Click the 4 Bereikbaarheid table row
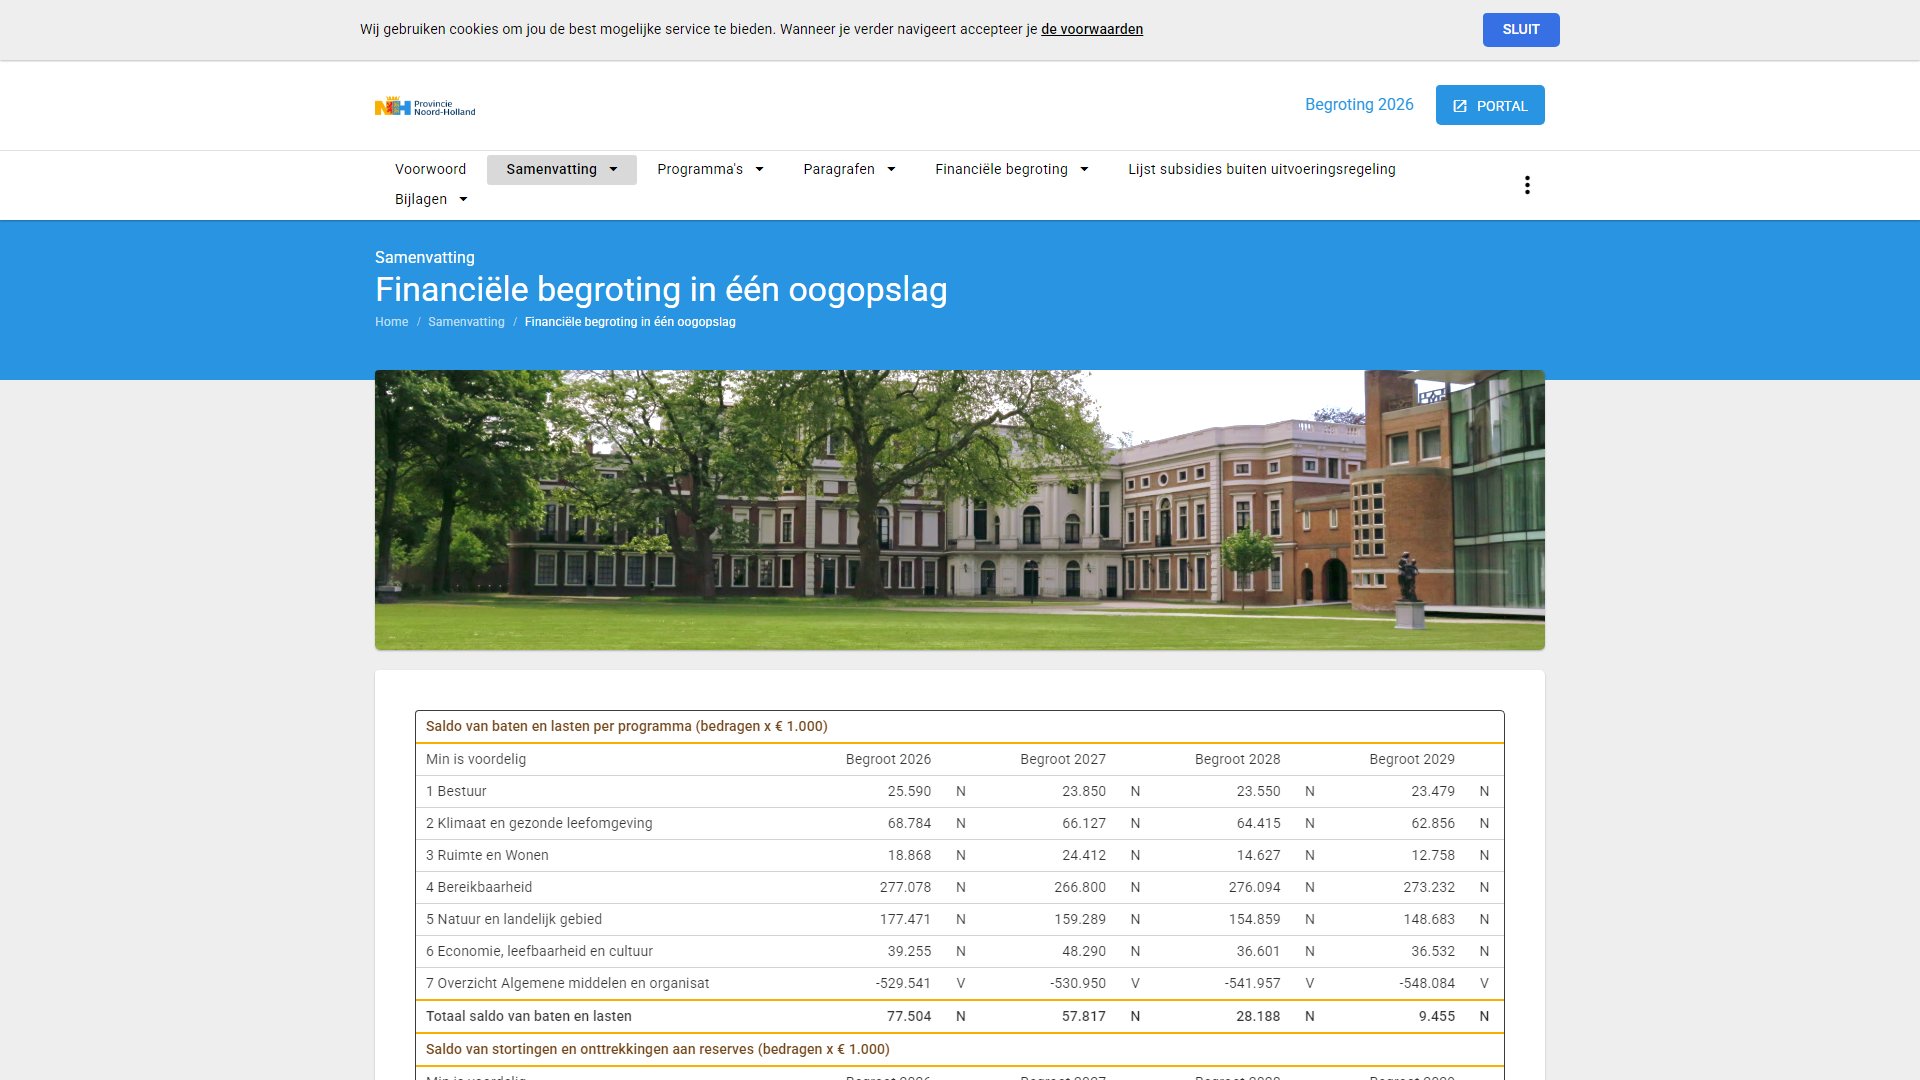This screenshot has height=1080, width=1920. [479, 888]
